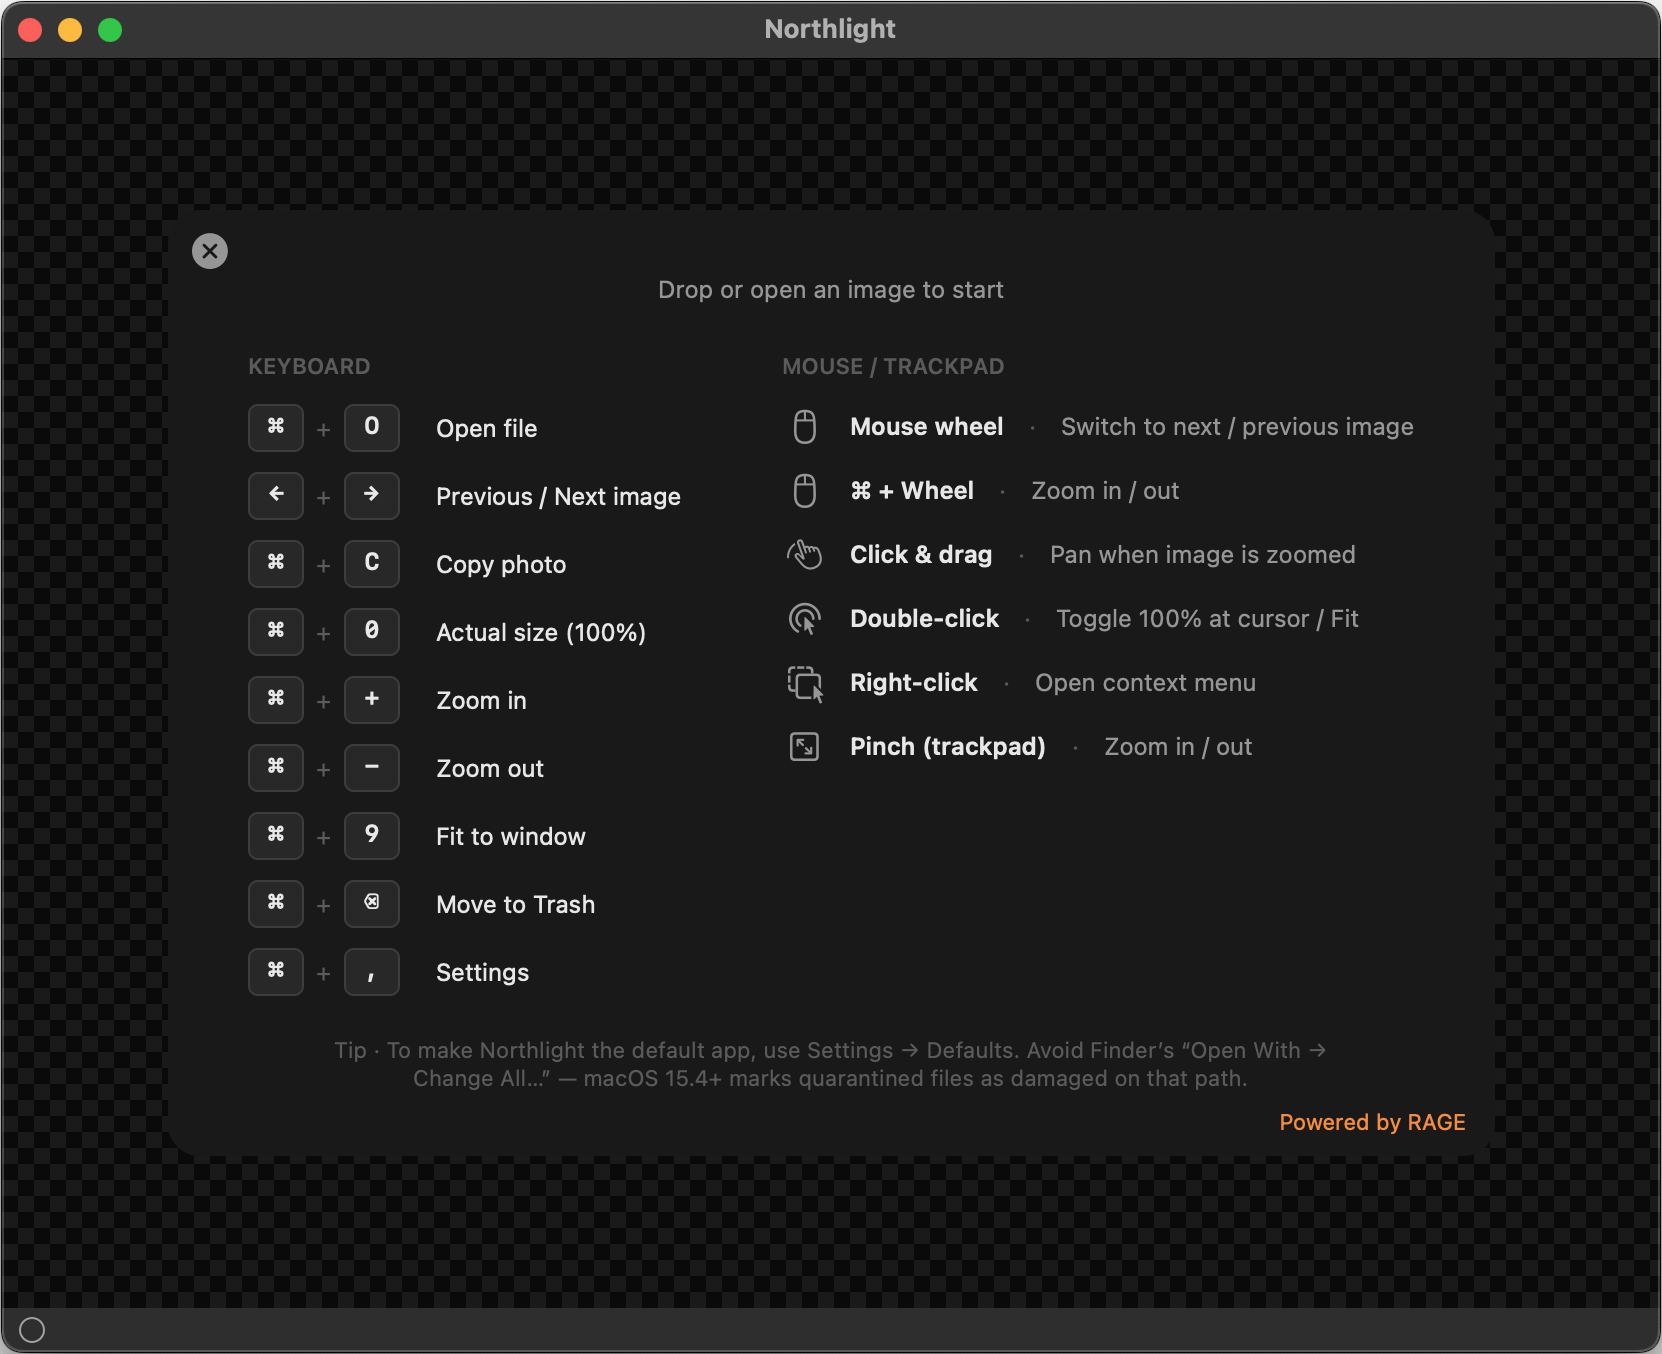The image size is (1662, 1354).
Task: Click the Command key in Fit to window row
Action: pos(276,836)
